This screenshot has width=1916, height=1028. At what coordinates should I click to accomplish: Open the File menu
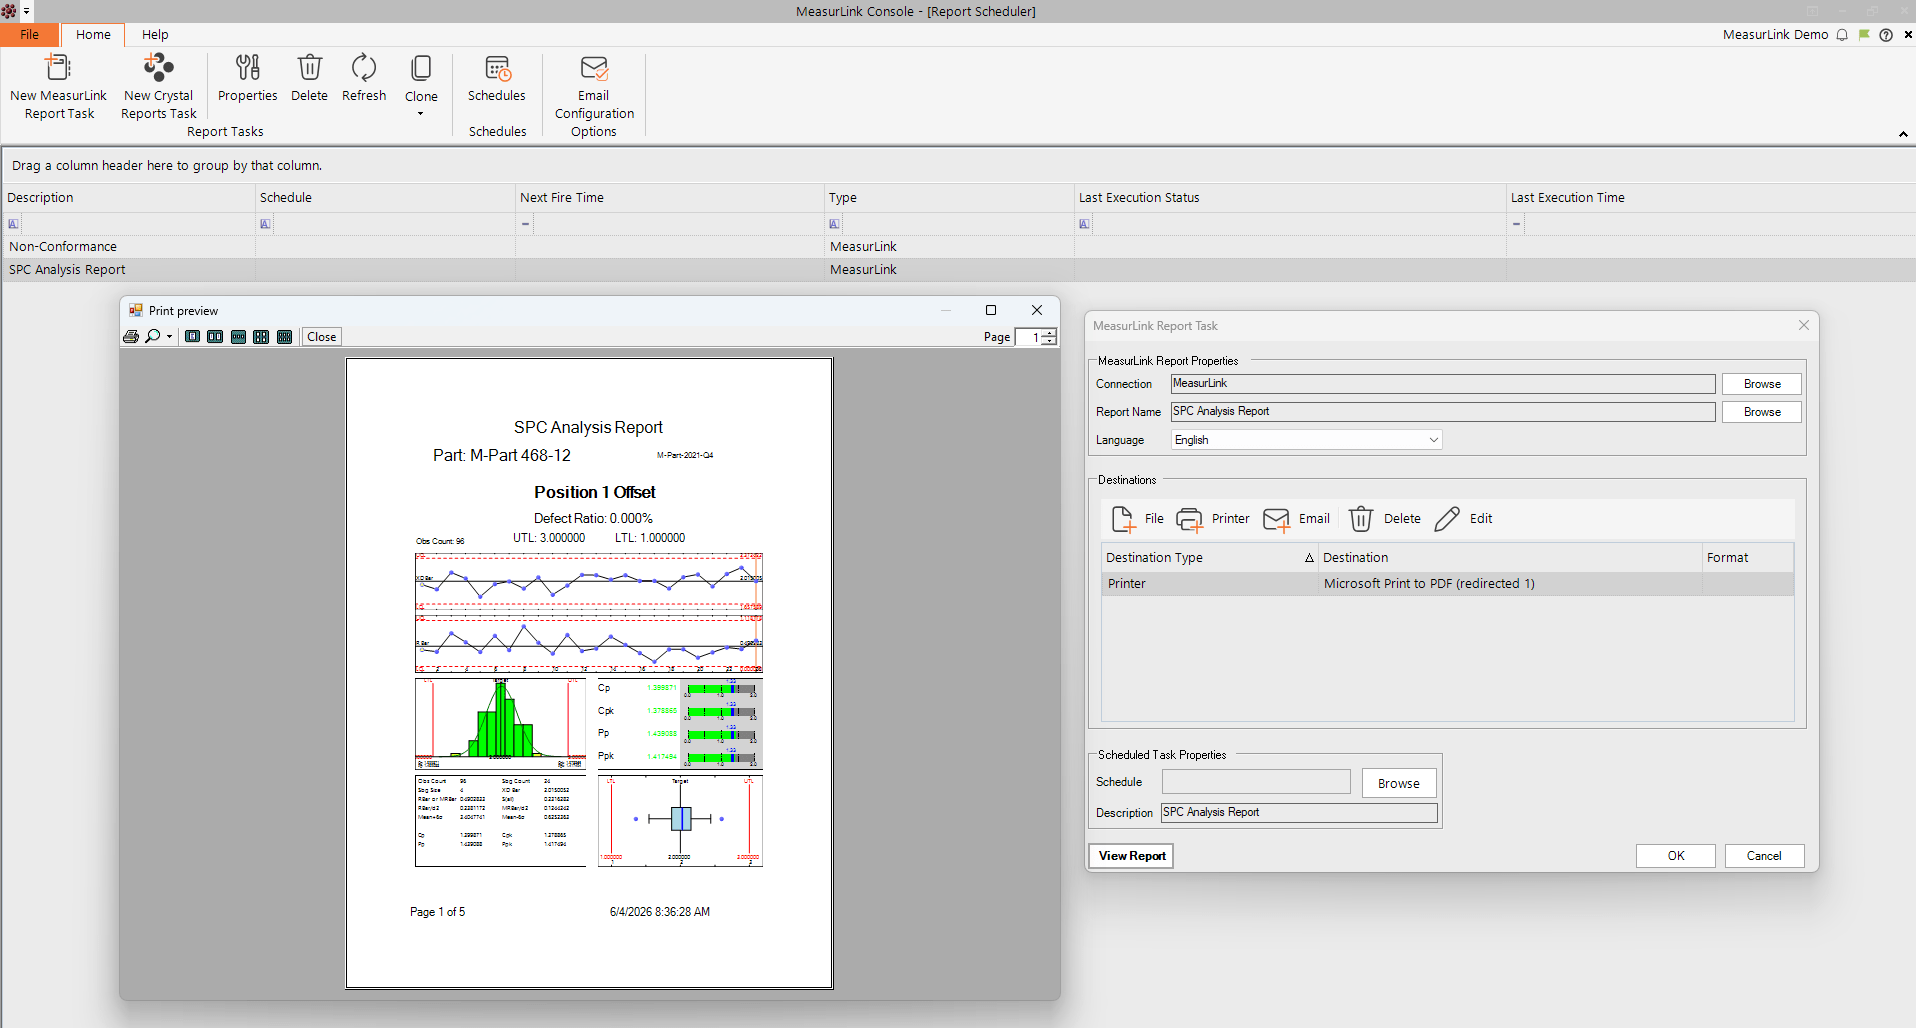point(30,34)
